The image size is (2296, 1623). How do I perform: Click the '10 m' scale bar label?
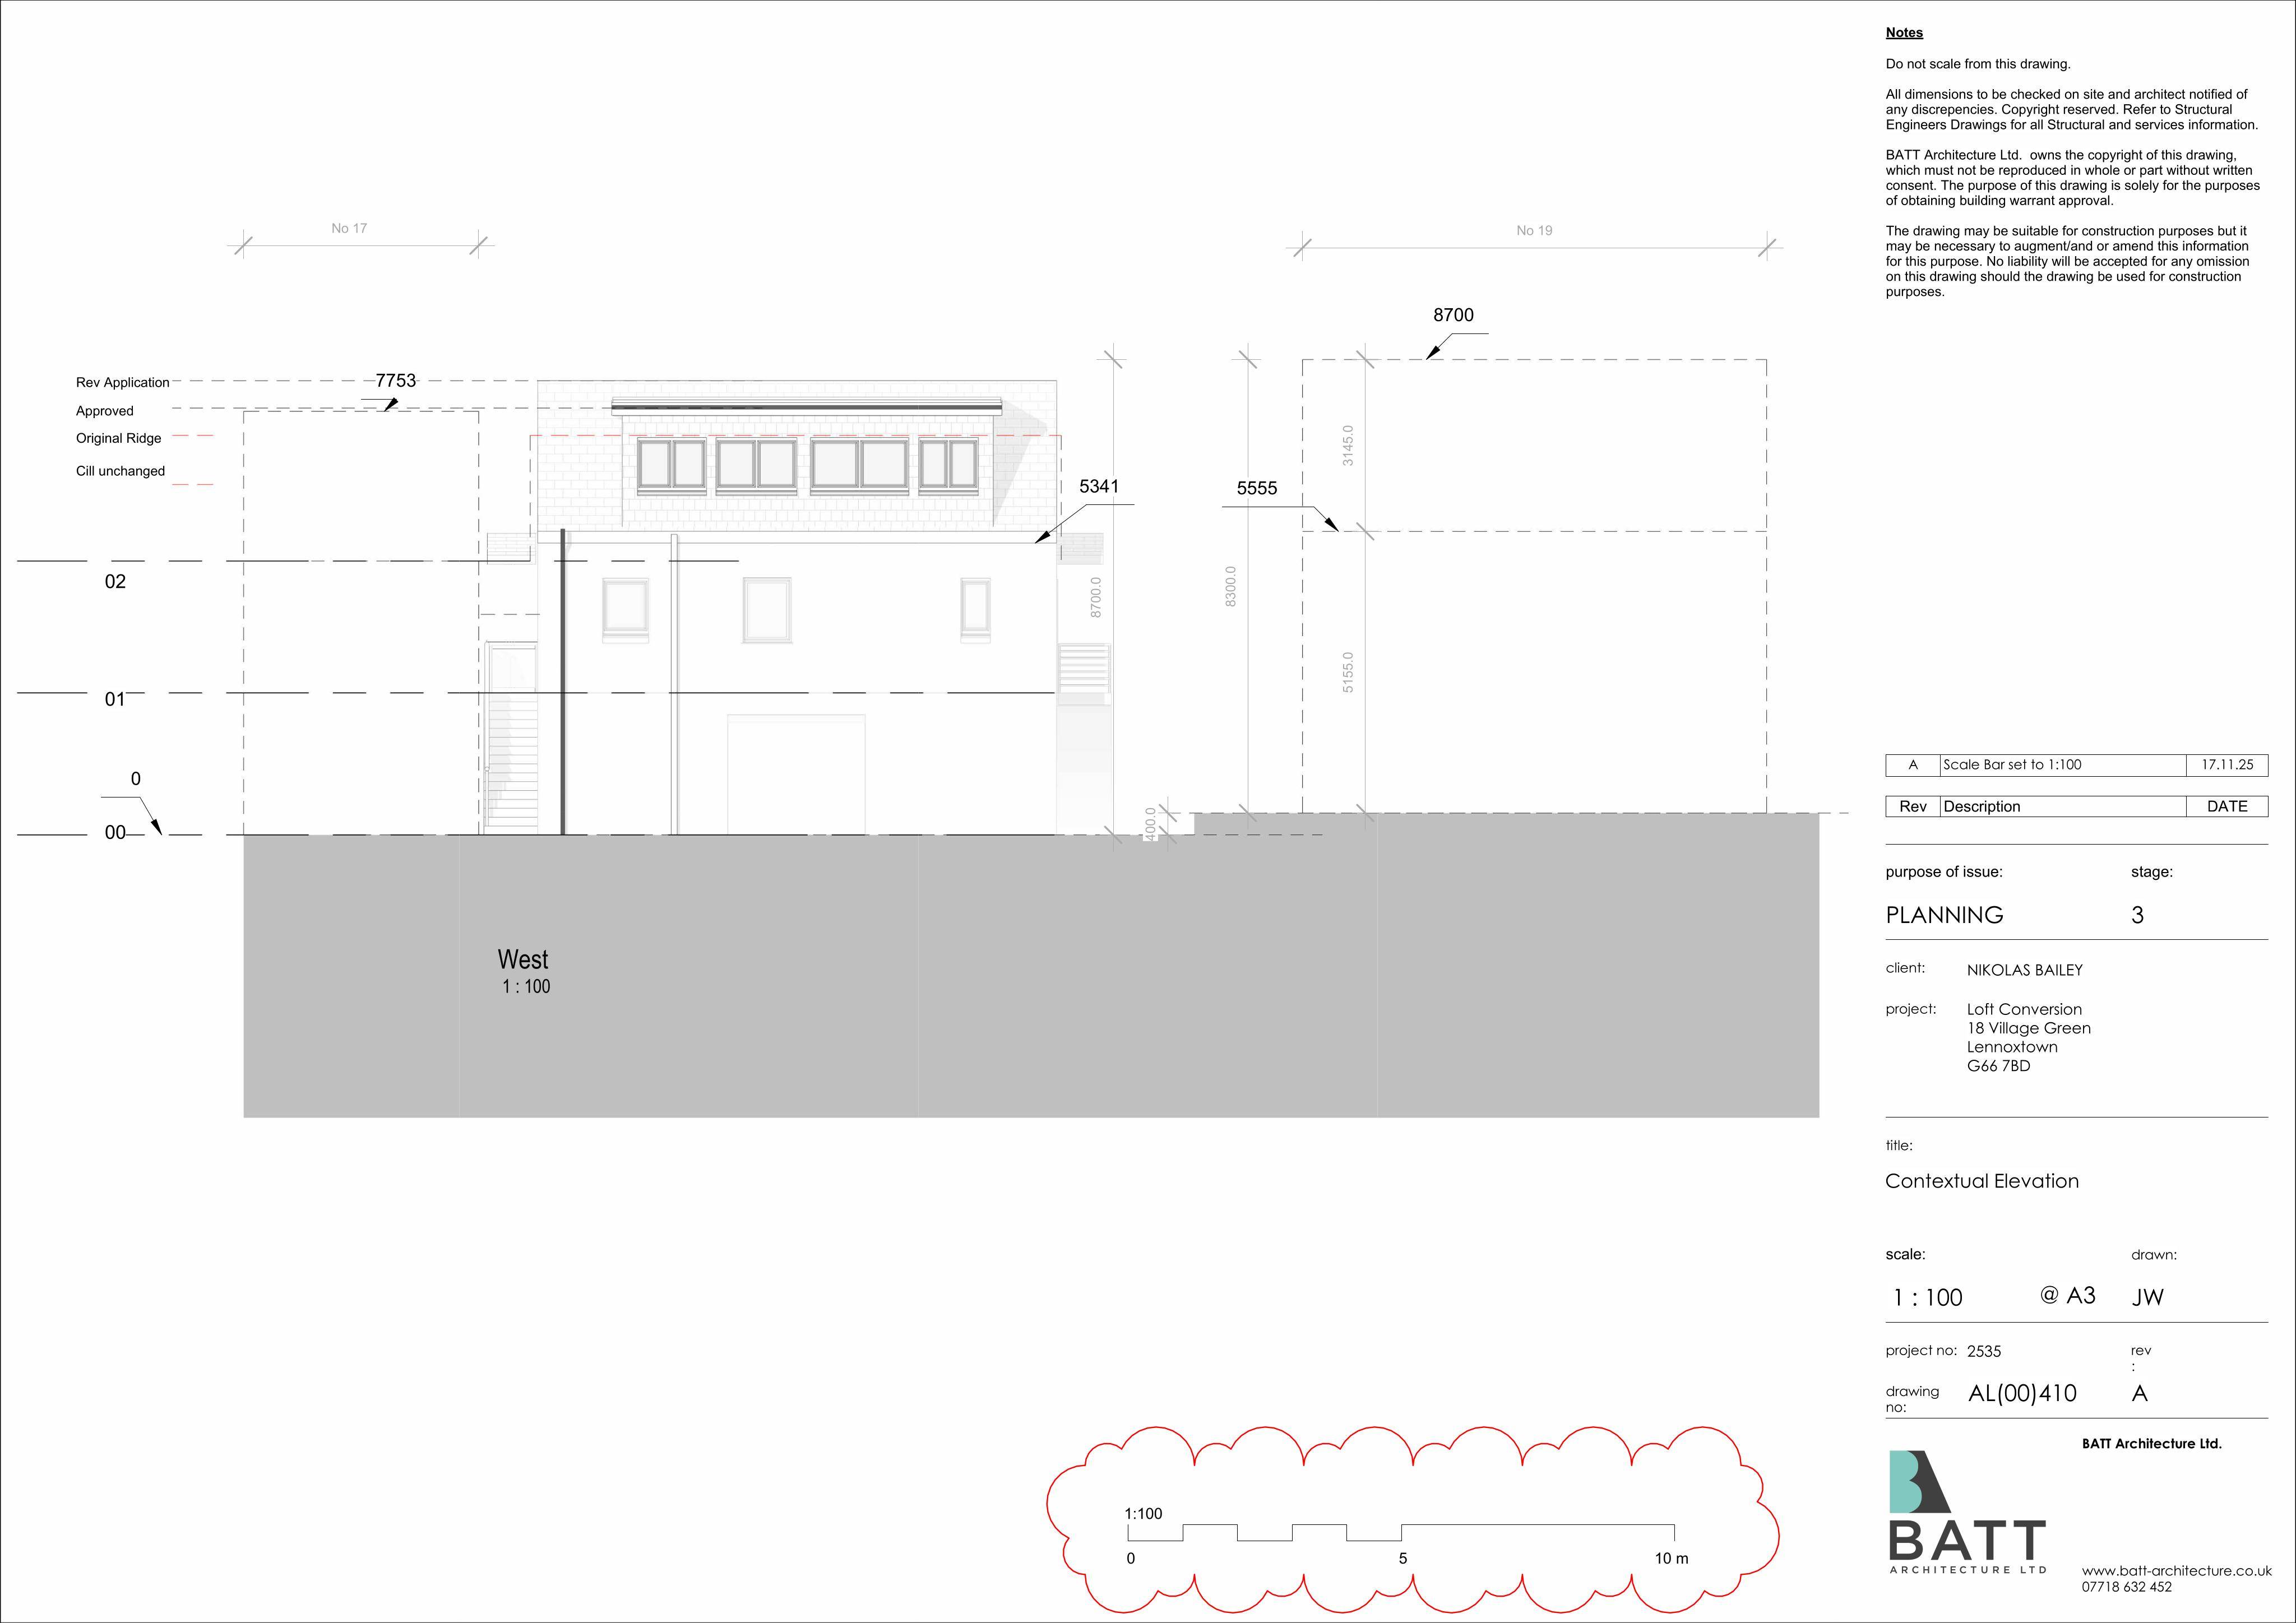point(1671,1558)
